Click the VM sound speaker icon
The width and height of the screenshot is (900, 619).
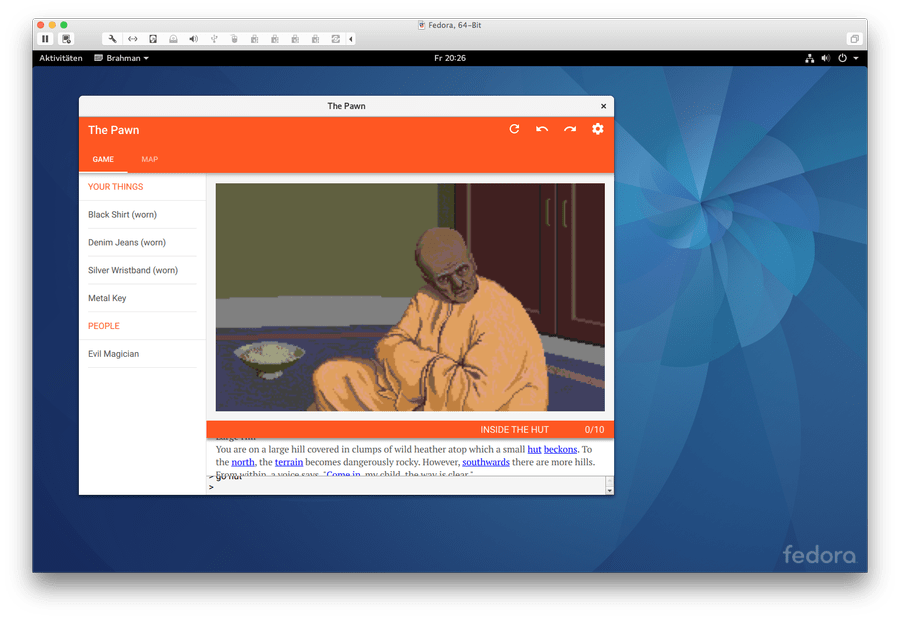[x=195, y=39]
